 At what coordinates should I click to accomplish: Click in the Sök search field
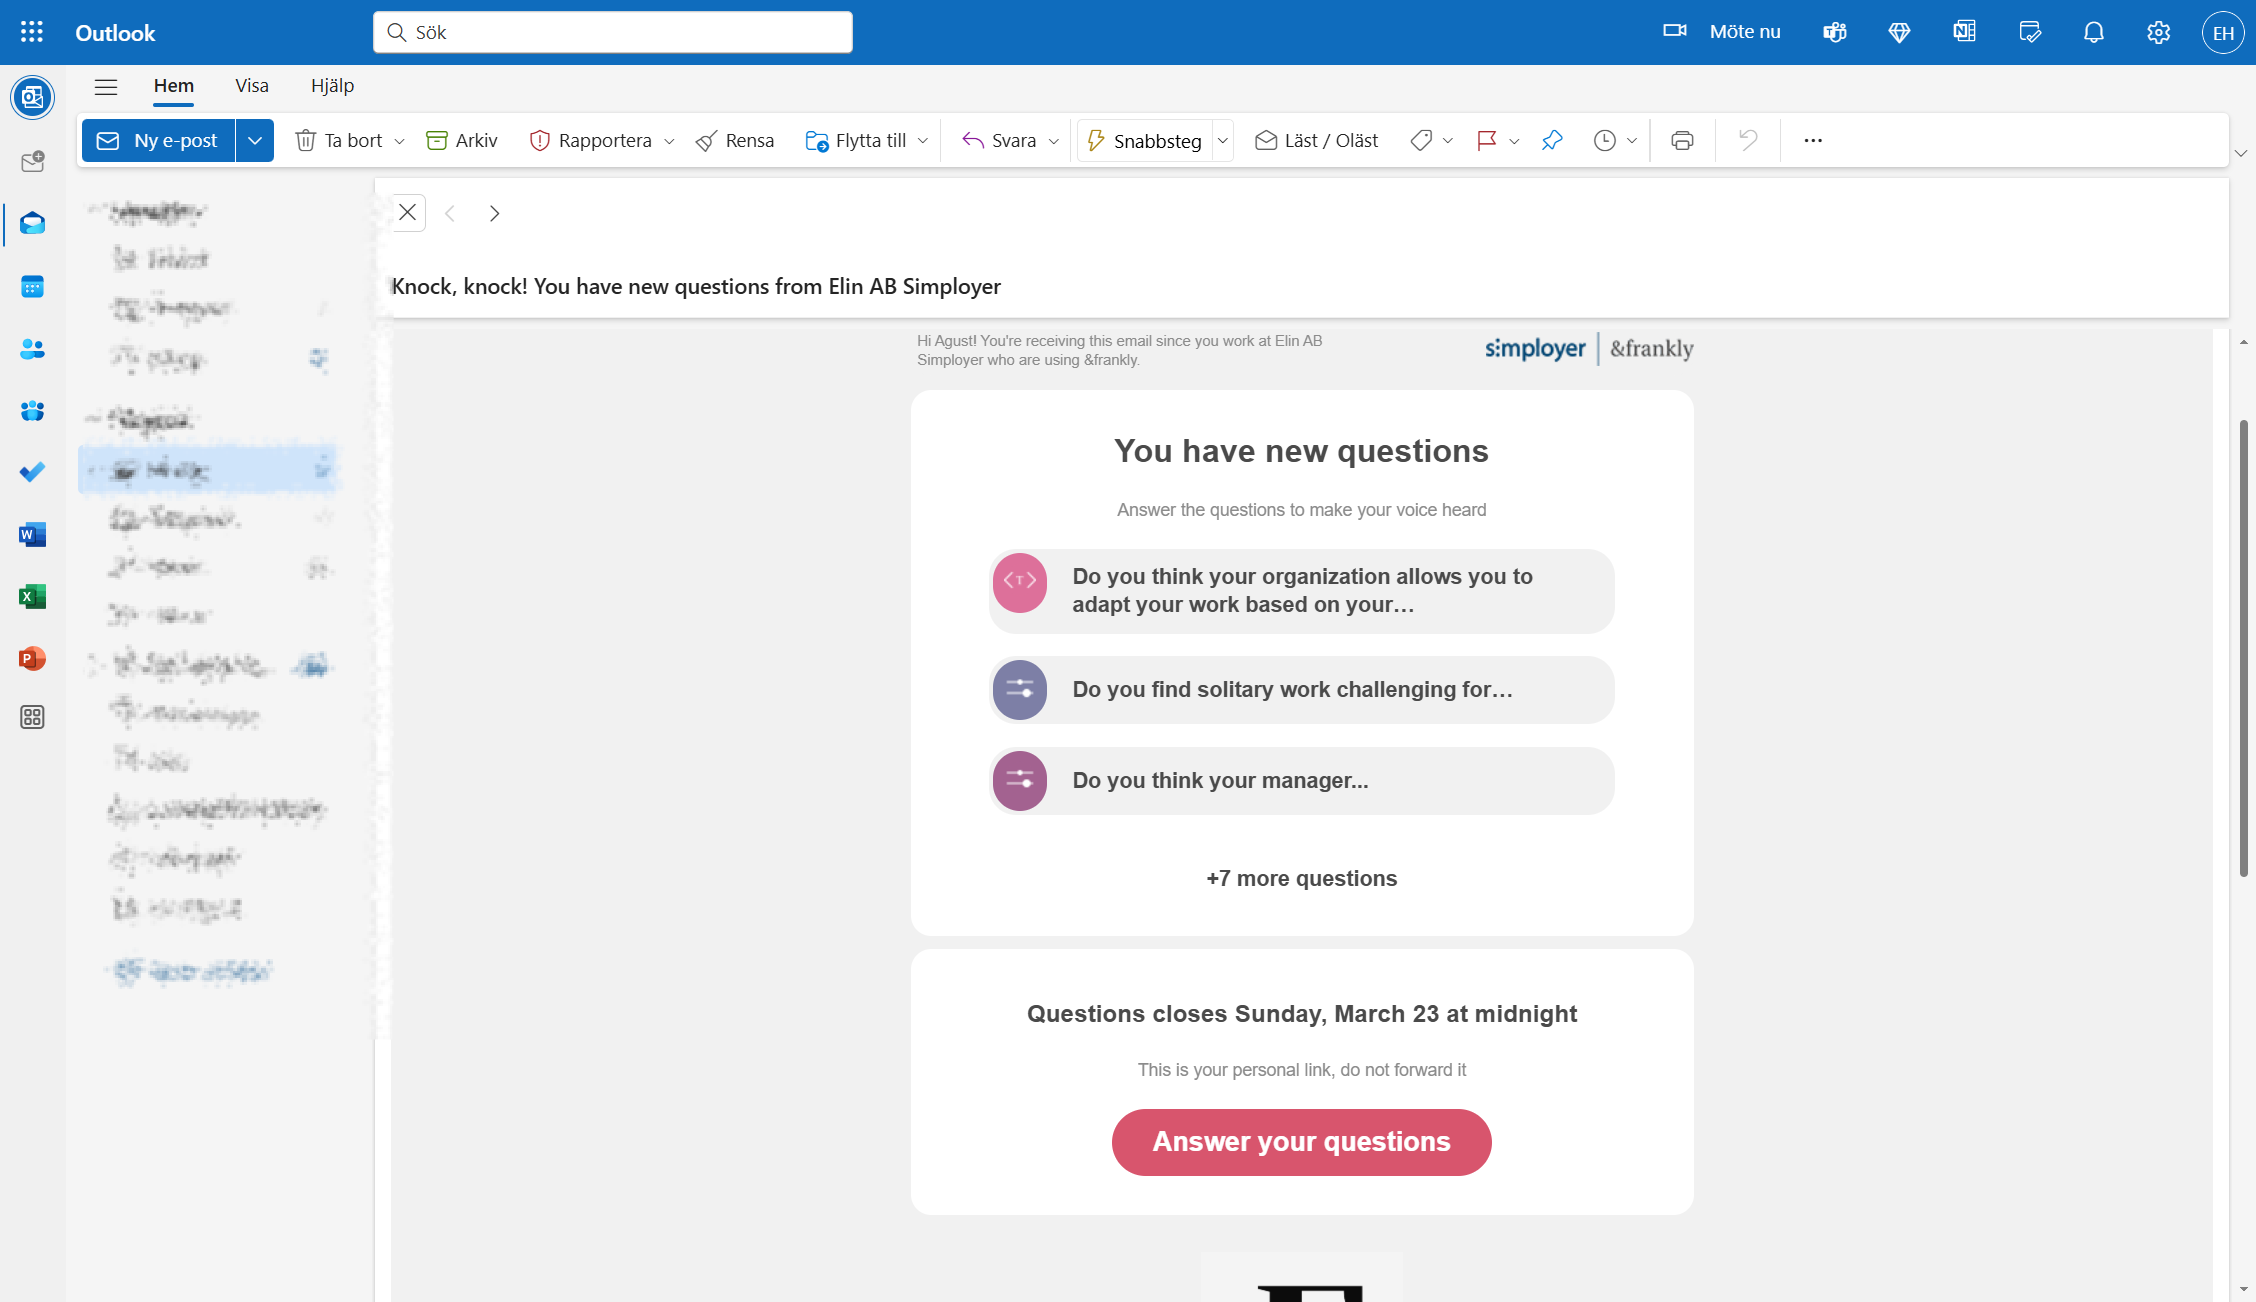point(612,32)
